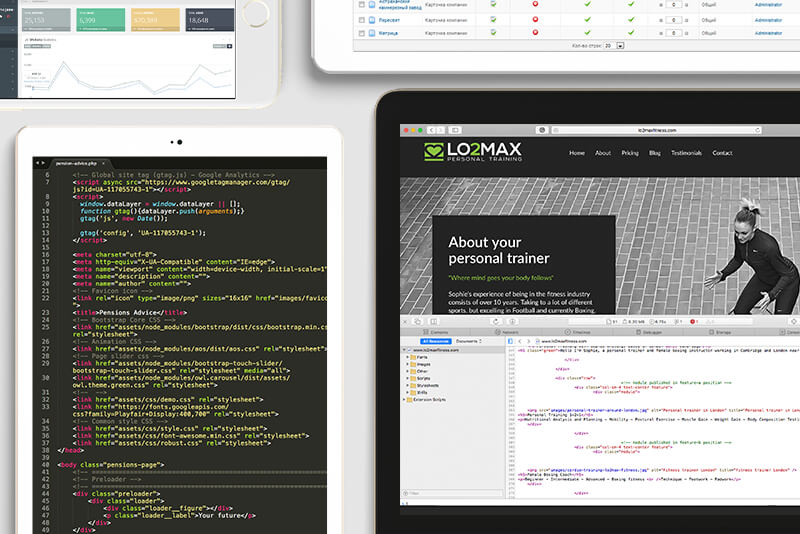Open the Матрица link
The height and width of the screenshot is (534, 800).
pyautogui.click(x=388, y=33)
